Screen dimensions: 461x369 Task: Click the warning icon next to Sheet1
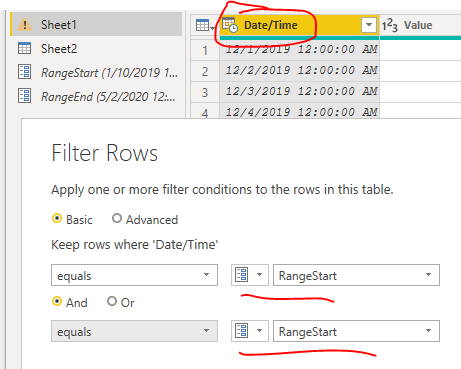[25, 25]
